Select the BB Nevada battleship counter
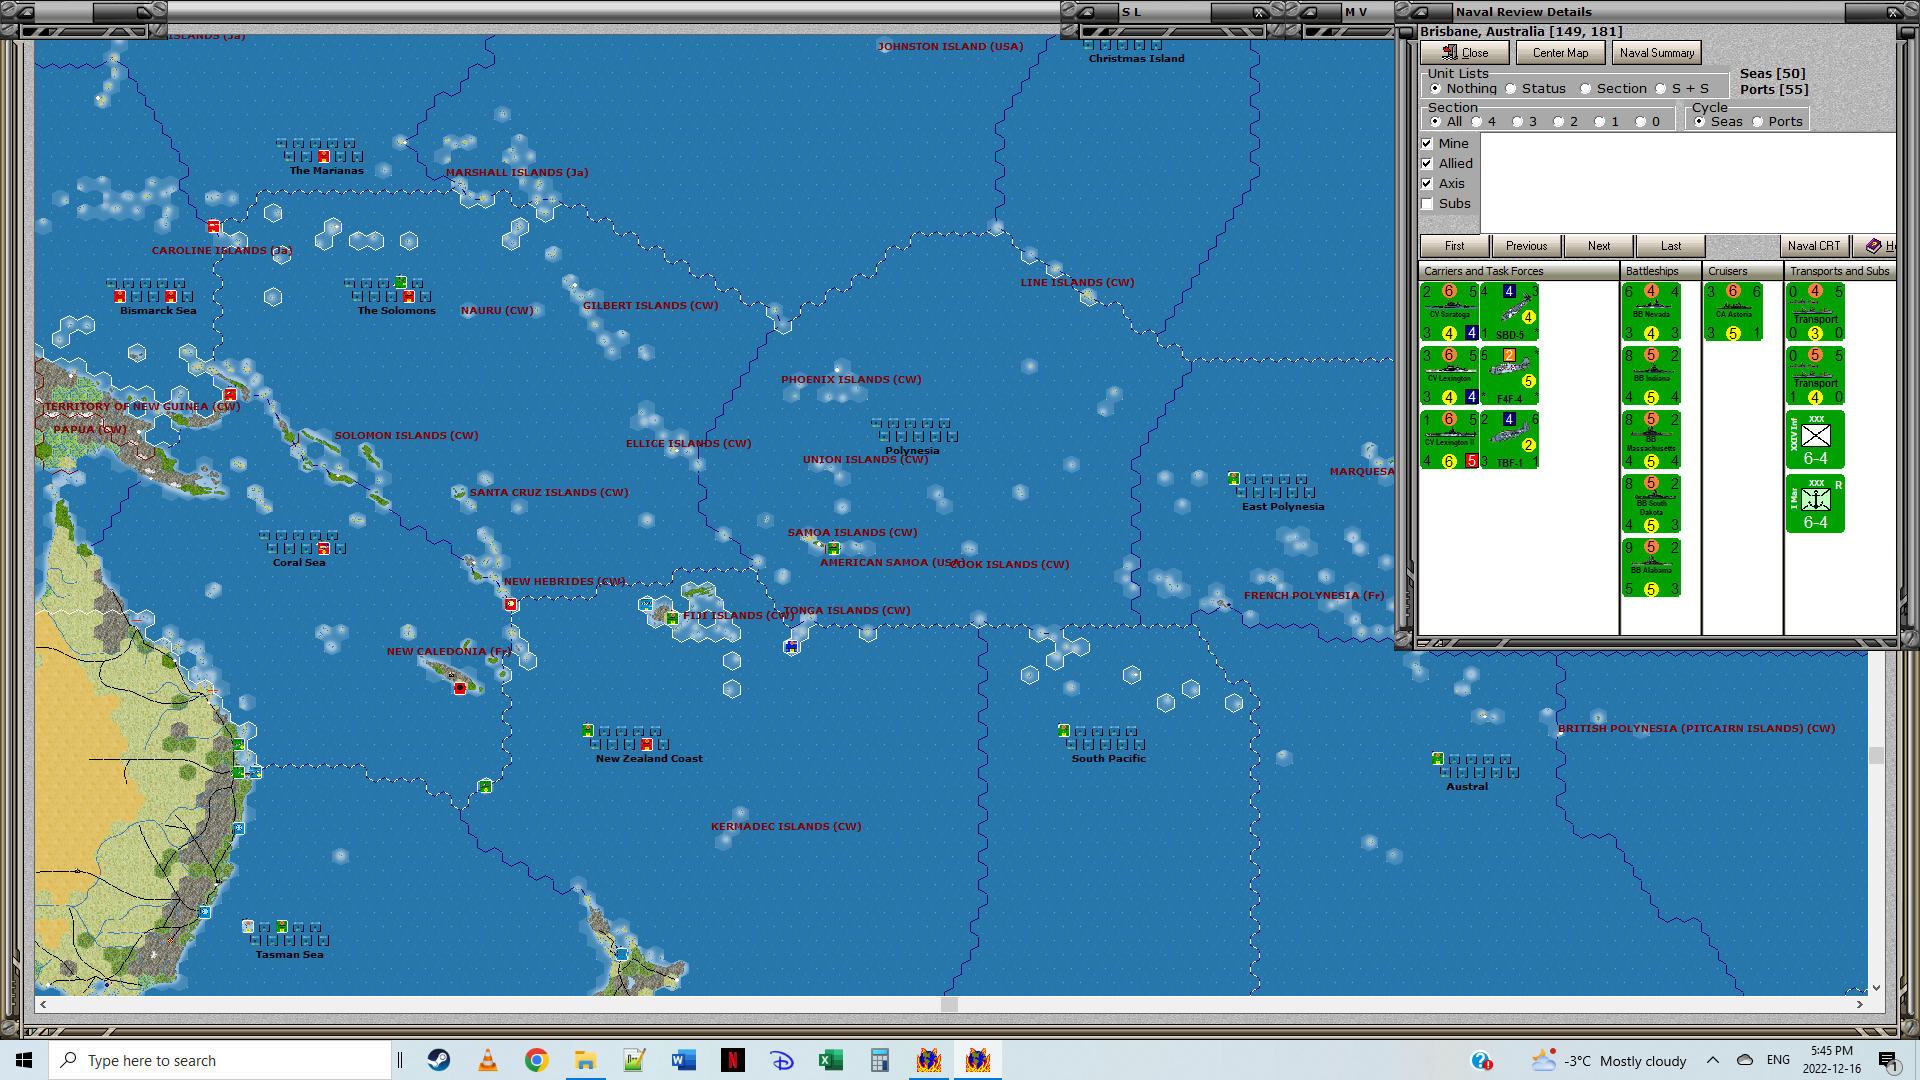This screenshot has width=1920, height=1080. coord(1651,312)
